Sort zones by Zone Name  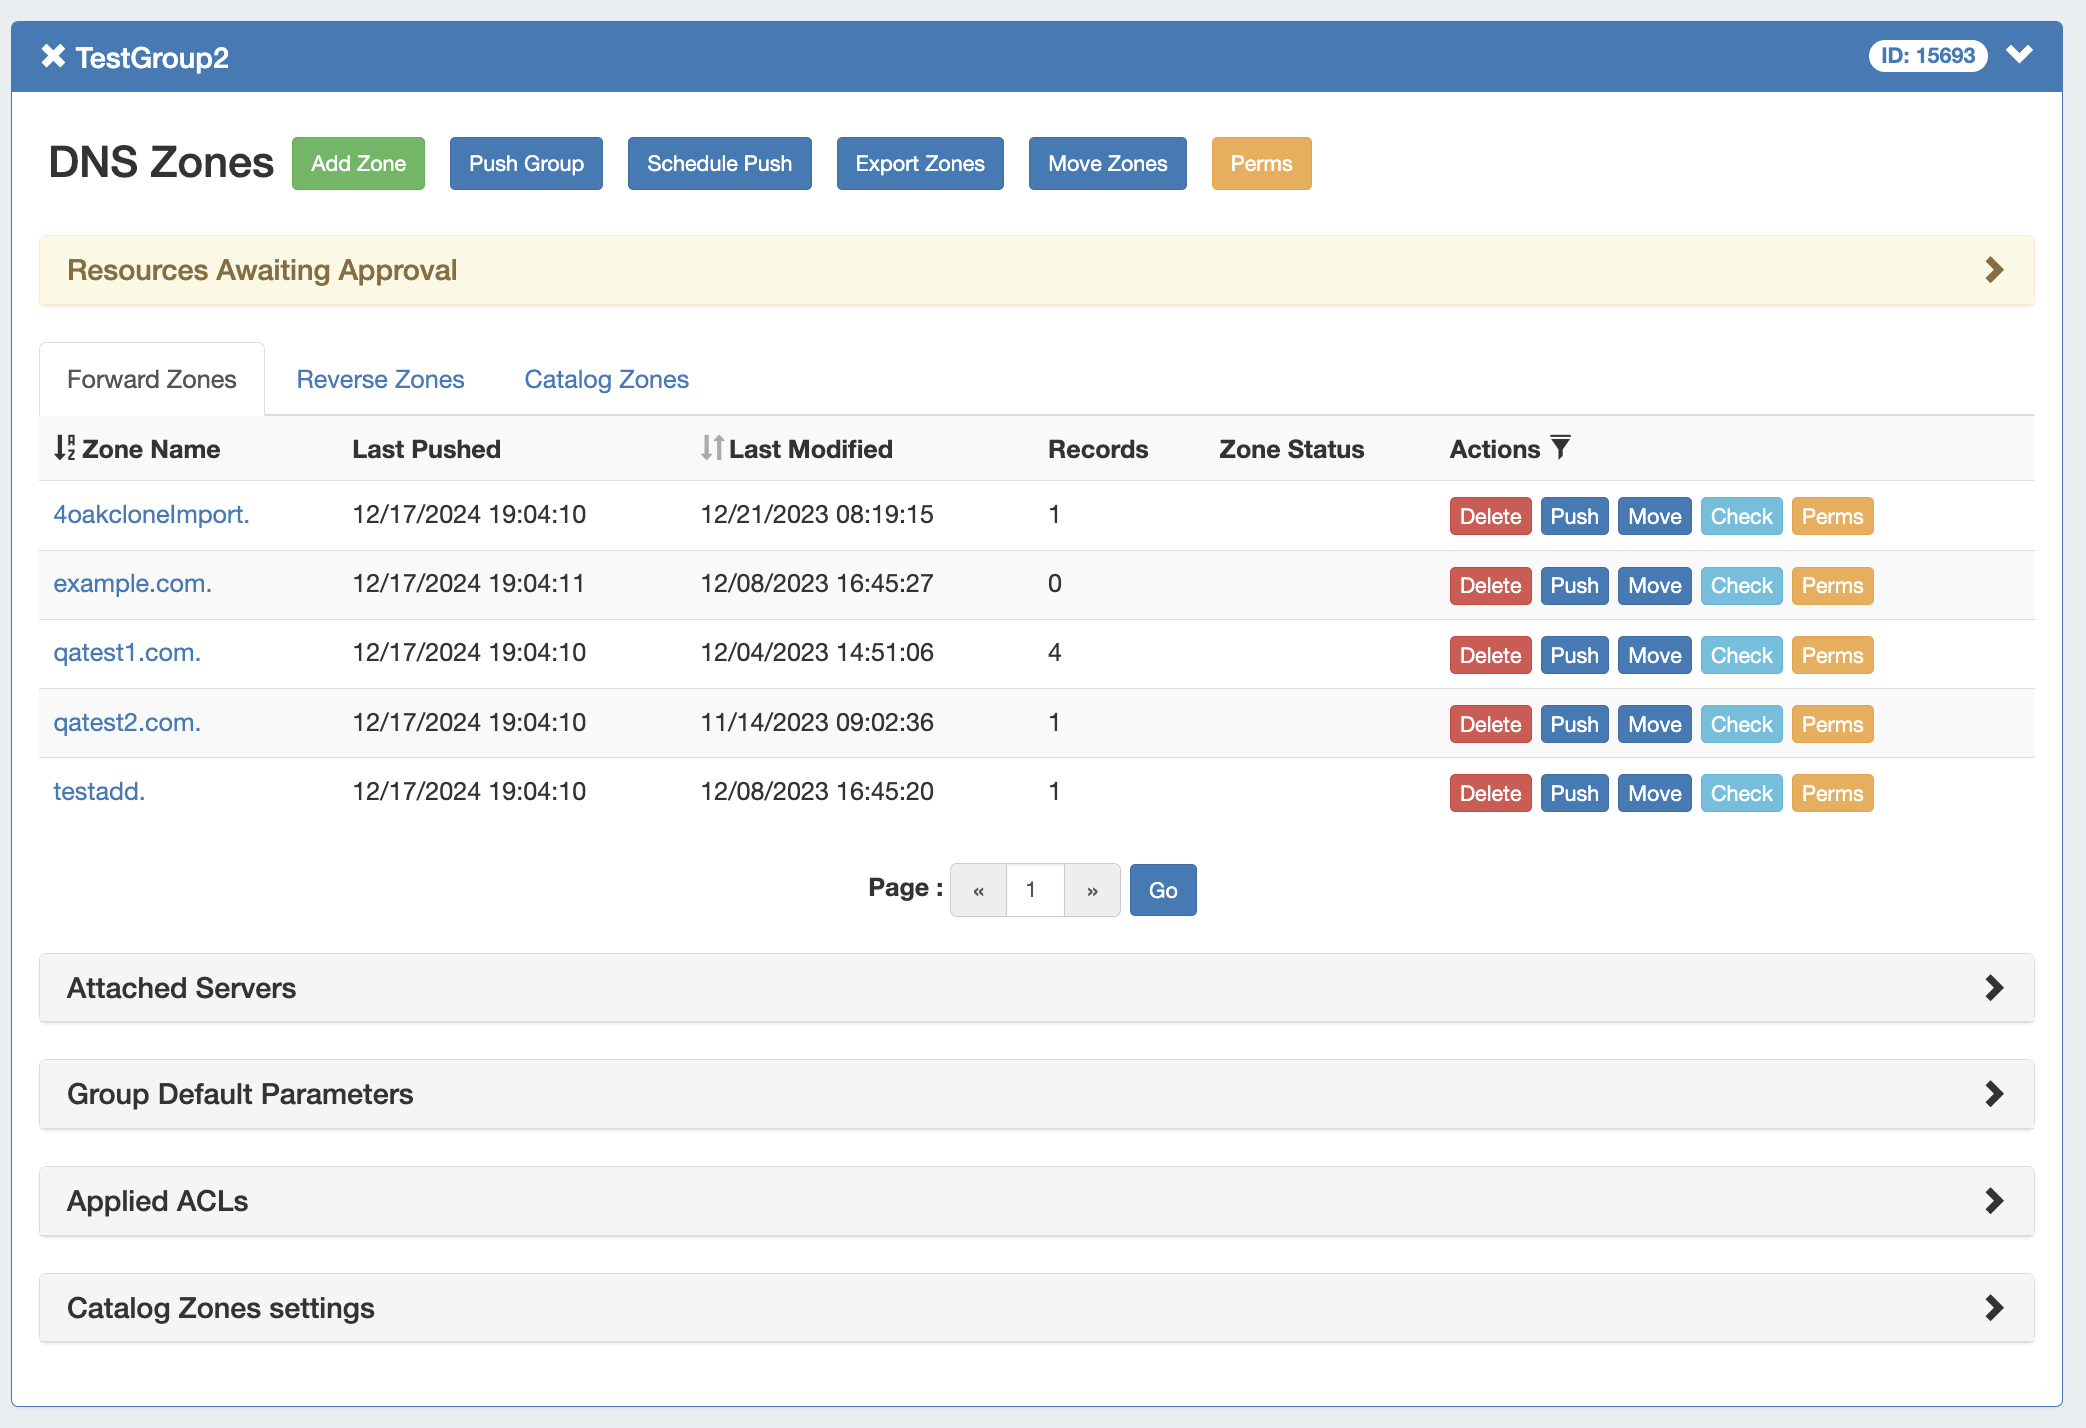[x=64, y=448]
